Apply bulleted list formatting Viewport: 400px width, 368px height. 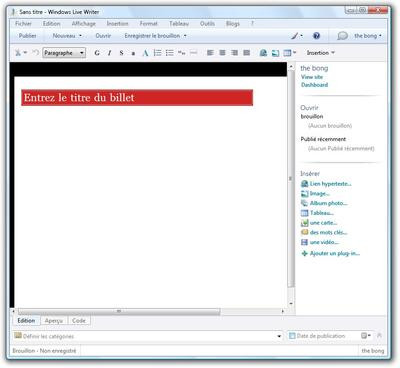pos(170,53)
